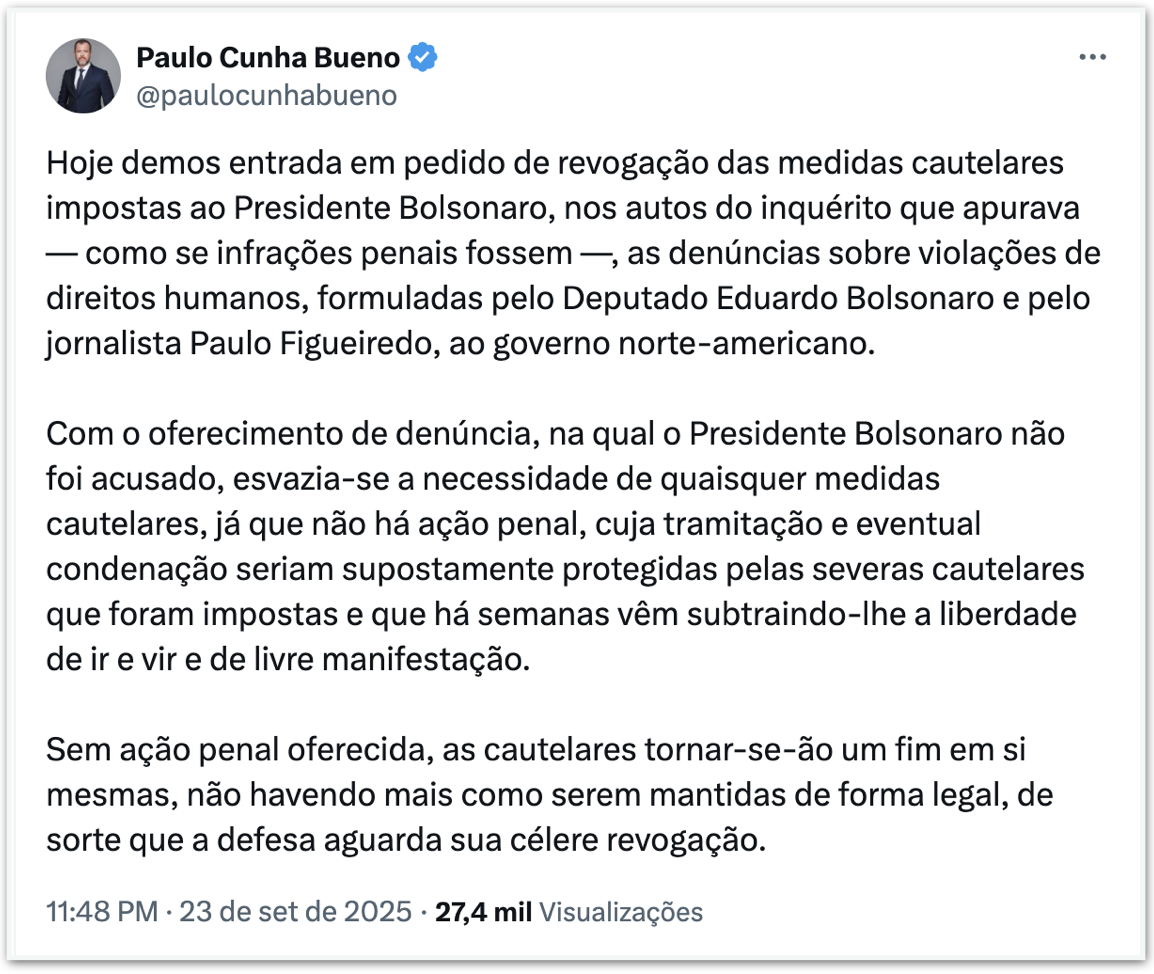Open the three-dot more options menu
1154x974 pixels.
[1092, 58]
